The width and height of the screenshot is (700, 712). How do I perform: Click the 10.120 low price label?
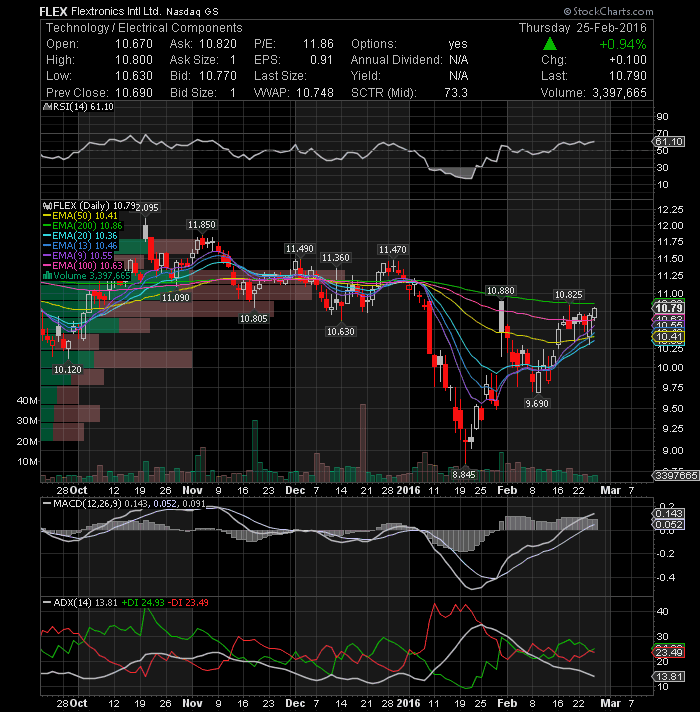68,370
